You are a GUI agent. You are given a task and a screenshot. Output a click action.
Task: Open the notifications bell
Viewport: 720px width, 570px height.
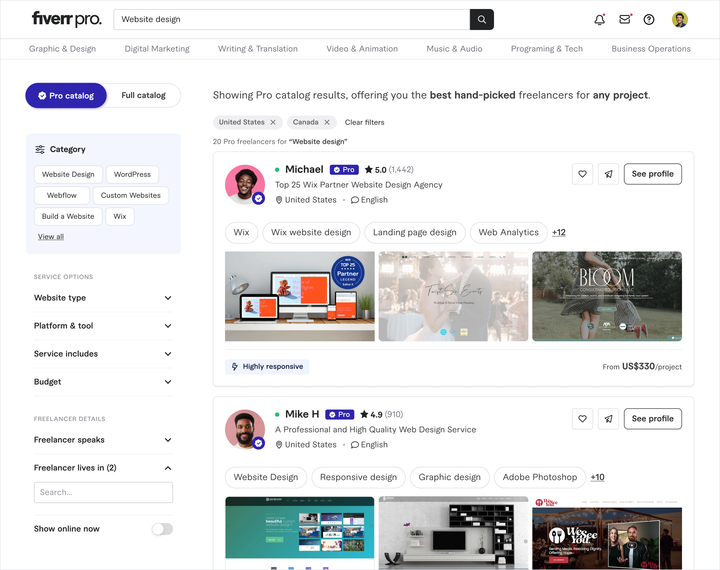pos(600,19)
